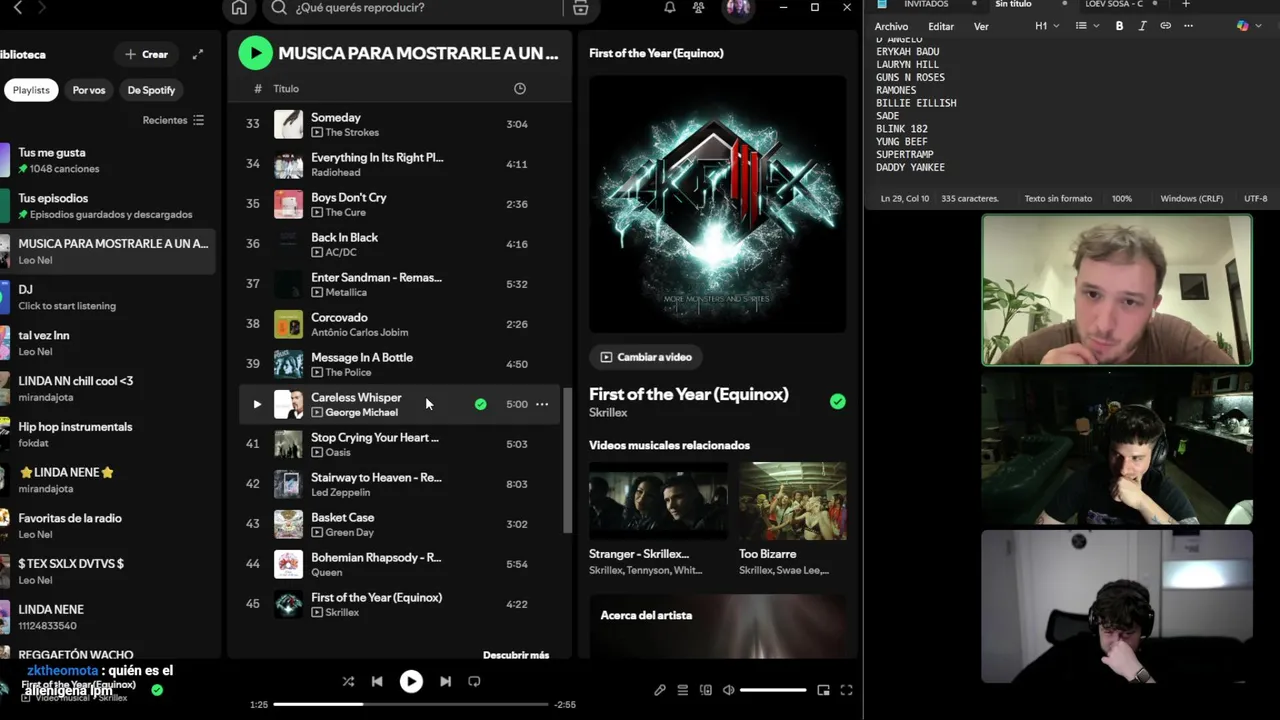Expand the H1 heading dropdown in Notepad

pos(1047,26)
